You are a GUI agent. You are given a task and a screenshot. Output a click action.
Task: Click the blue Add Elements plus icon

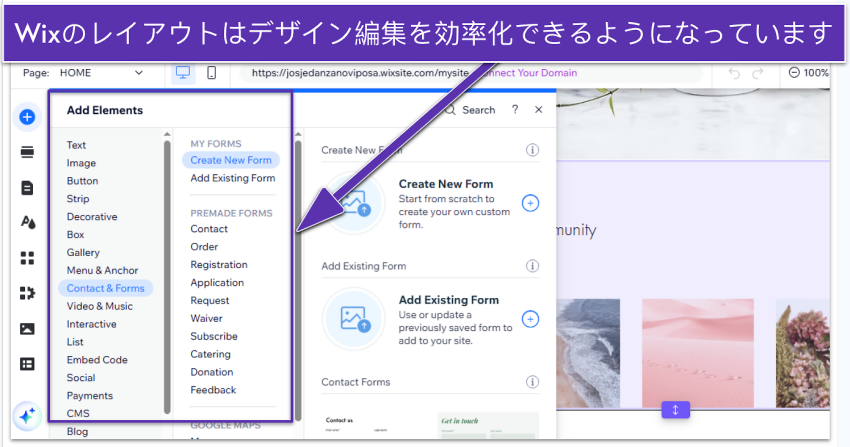[x=27, y=116]
